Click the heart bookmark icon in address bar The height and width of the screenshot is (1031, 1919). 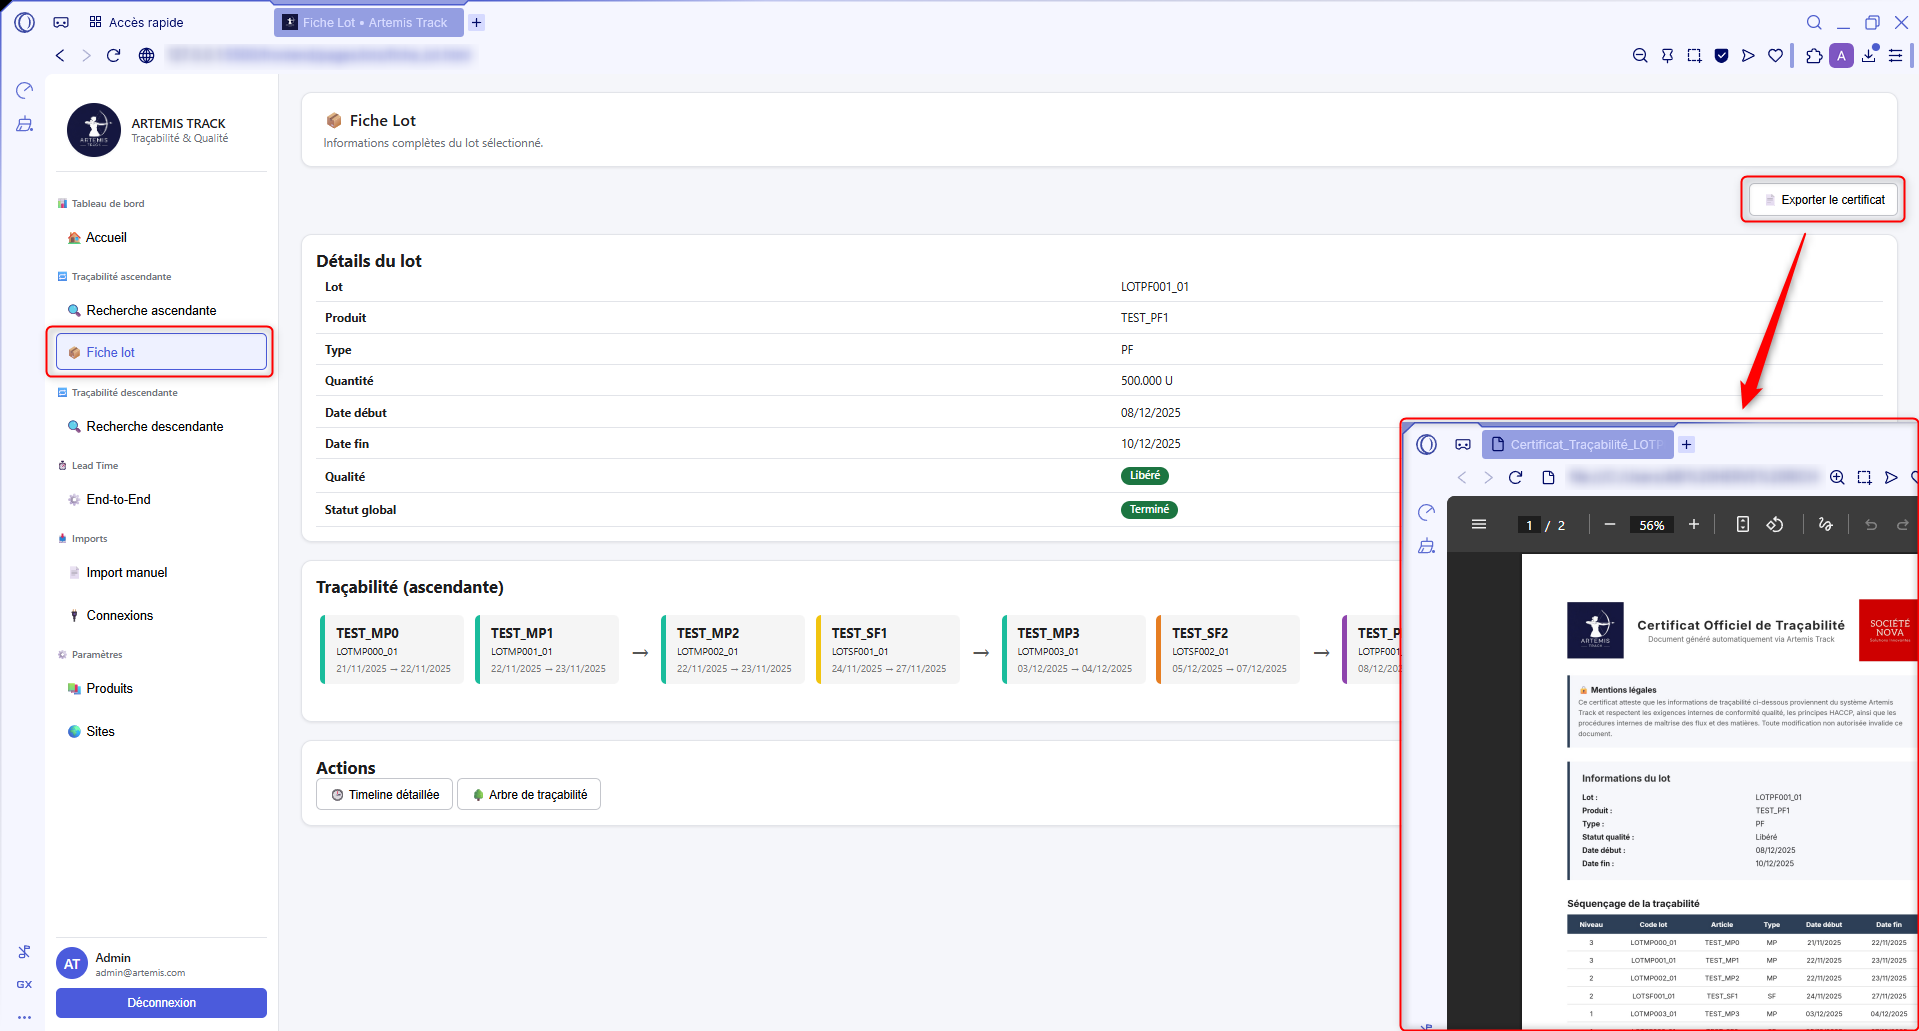point(1775,56)
